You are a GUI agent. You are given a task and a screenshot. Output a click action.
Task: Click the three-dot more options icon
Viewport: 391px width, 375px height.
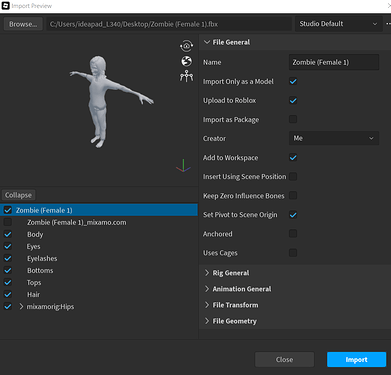(388, 24)
